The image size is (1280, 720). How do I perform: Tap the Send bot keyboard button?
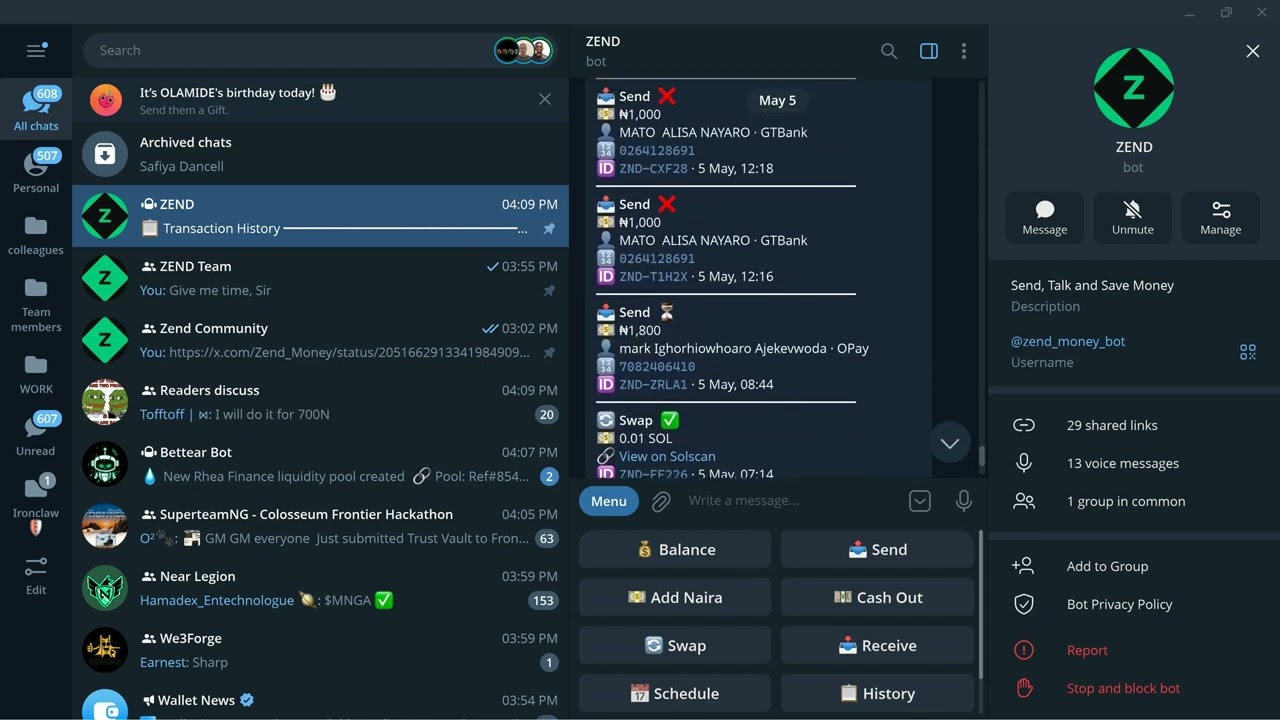click(x=877, y=549)
